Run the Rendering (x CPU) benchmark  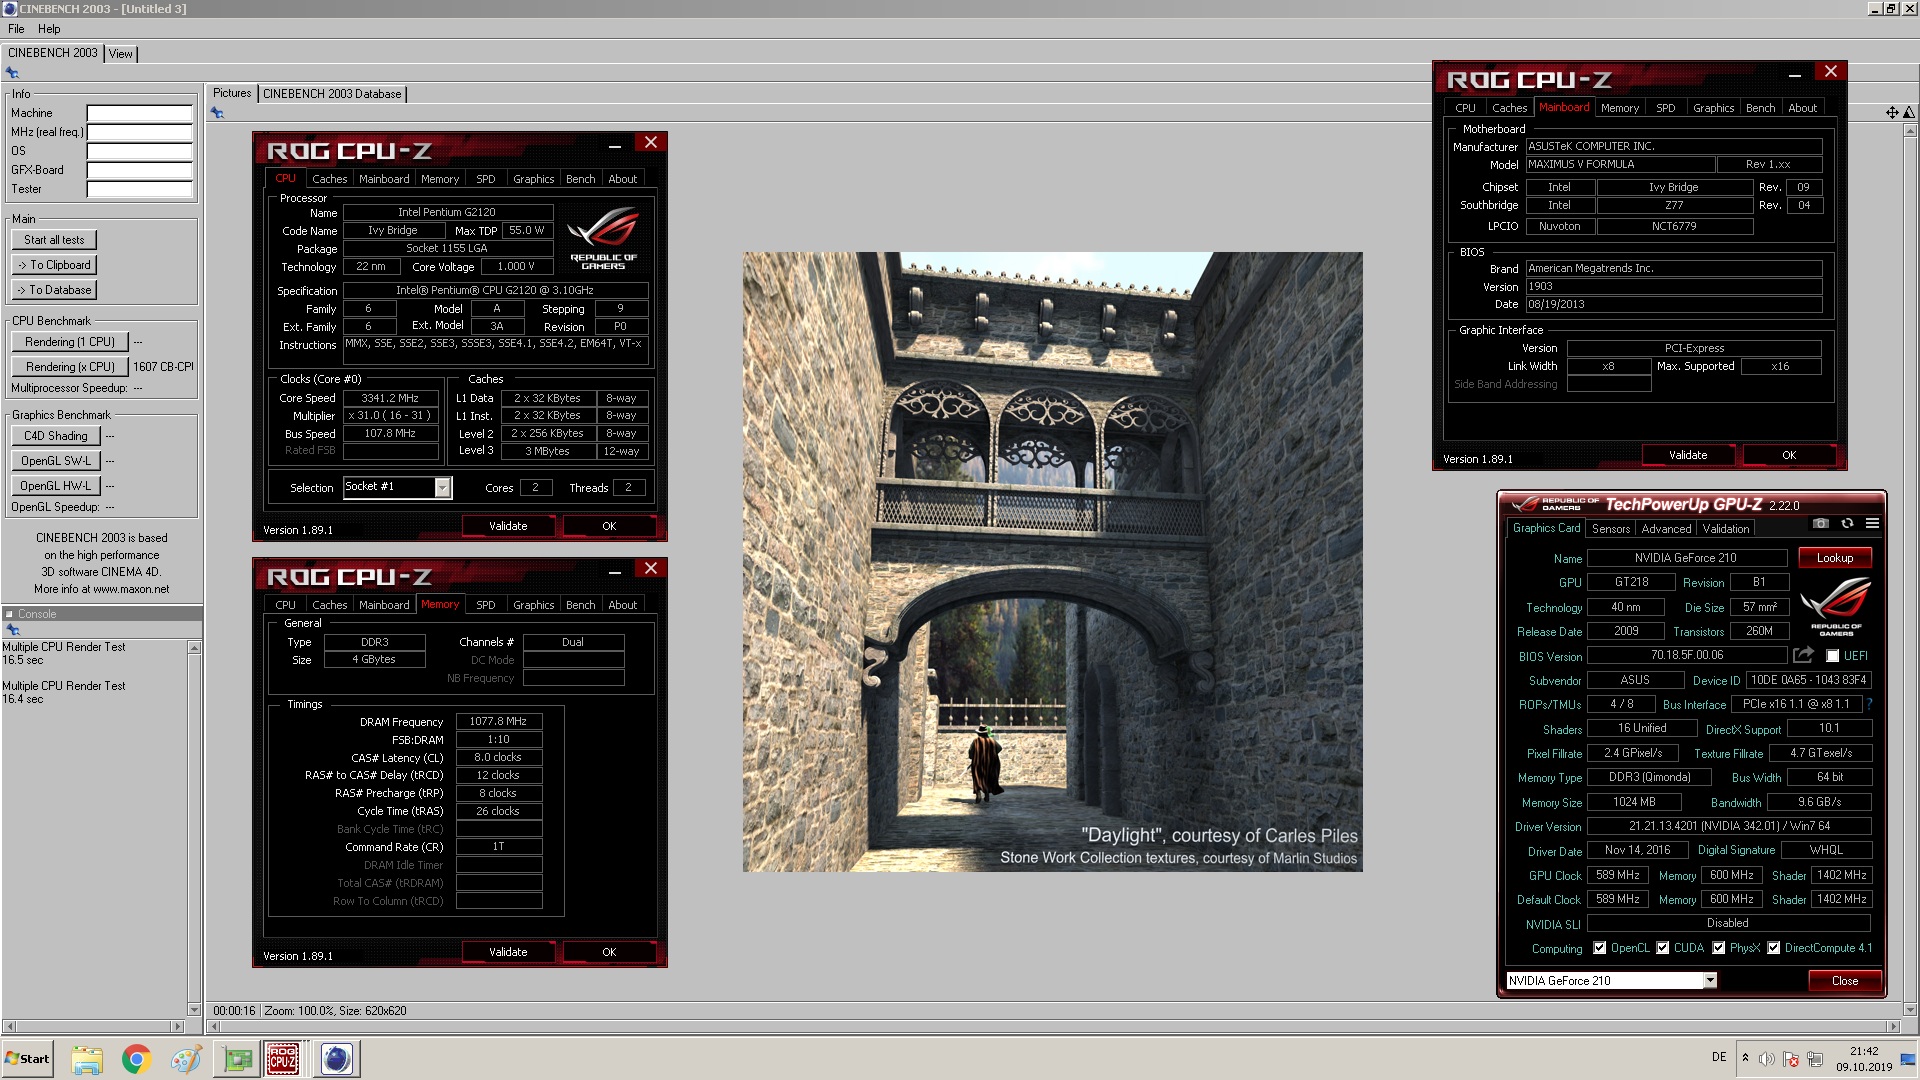(70, 367)
